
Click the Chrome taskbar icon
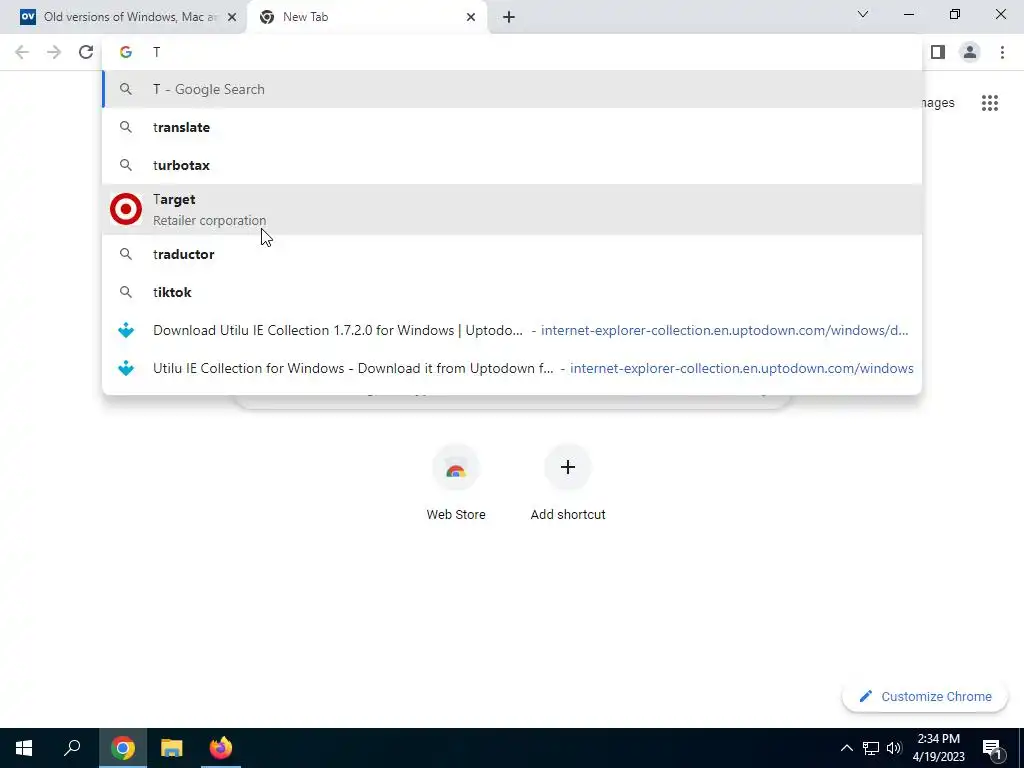click(123, 748)
